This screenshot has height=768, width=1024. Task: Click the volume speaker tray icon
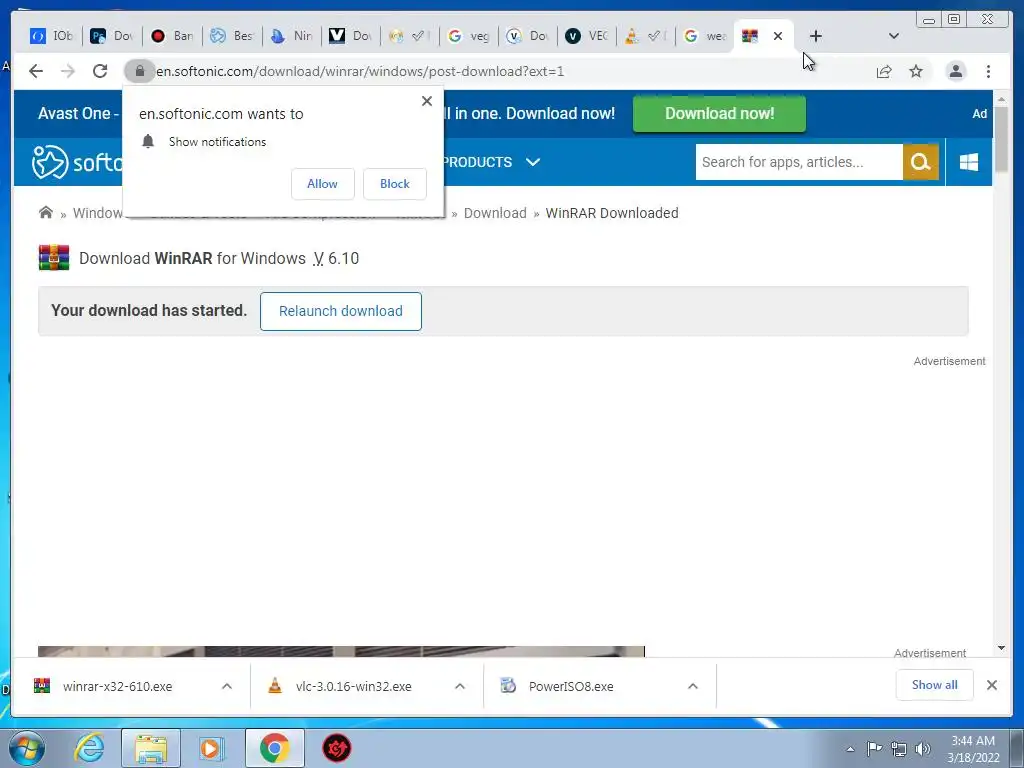tap(923, 748)
